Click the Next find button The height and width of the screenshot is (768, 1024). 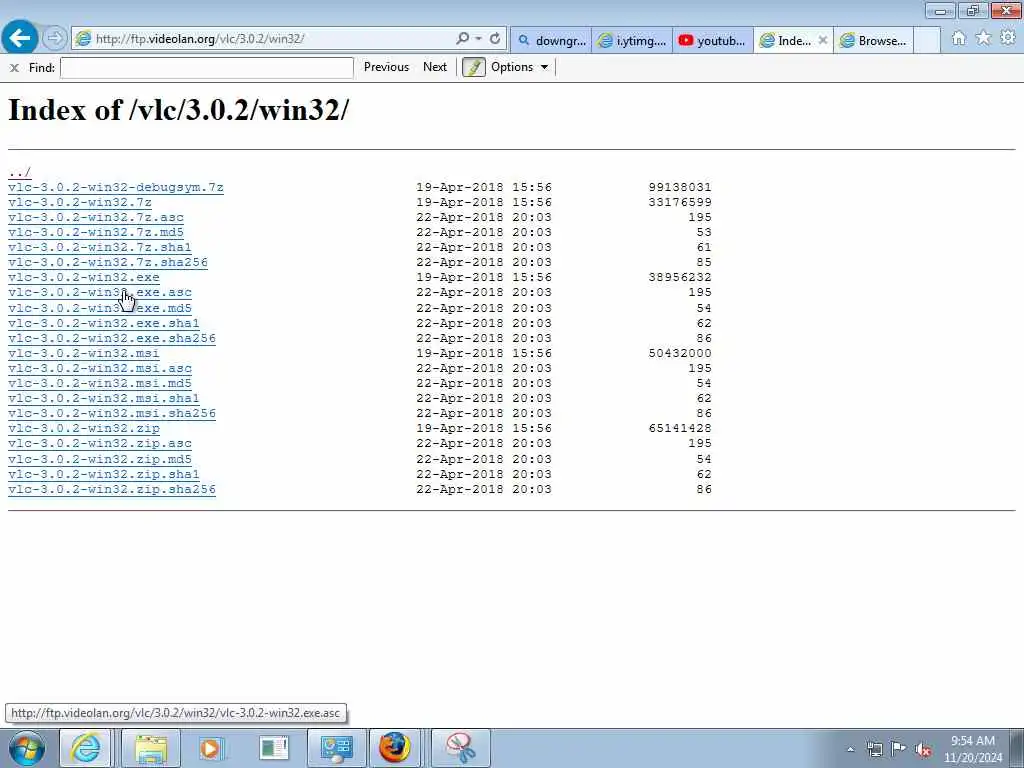[x=435, y=67]
